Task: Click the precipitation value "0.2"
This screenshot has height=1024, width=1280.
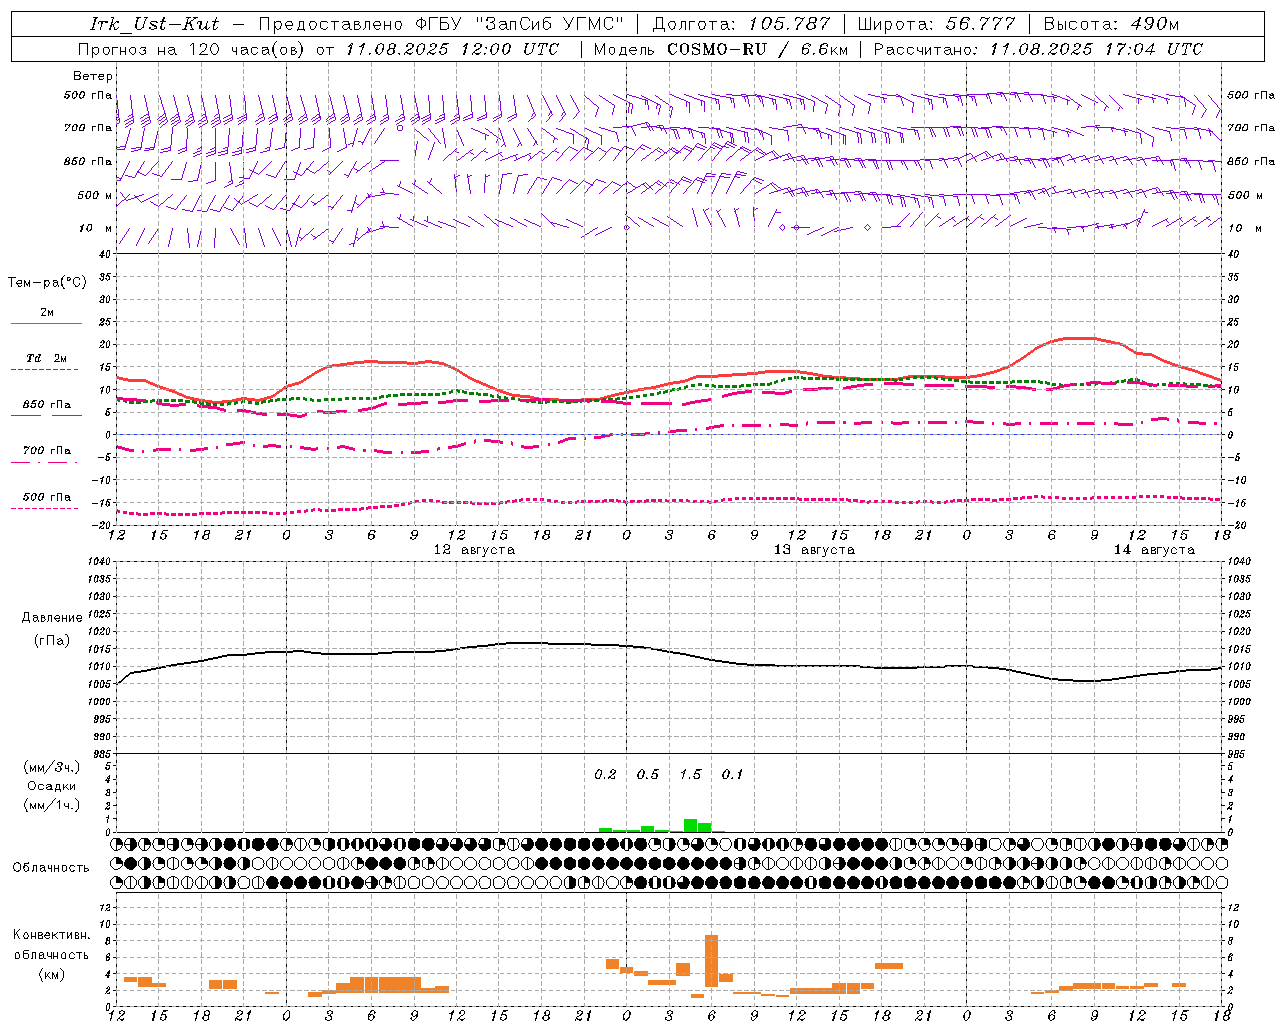Action: (x=605, y=775)
